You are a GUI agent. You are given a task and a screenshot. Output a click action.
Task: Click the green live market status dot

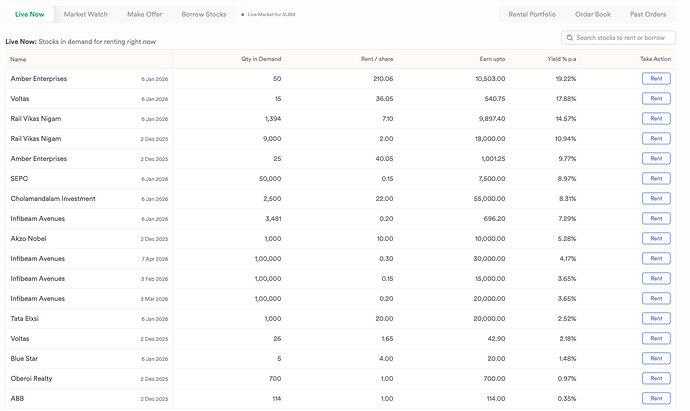point(242,15)
